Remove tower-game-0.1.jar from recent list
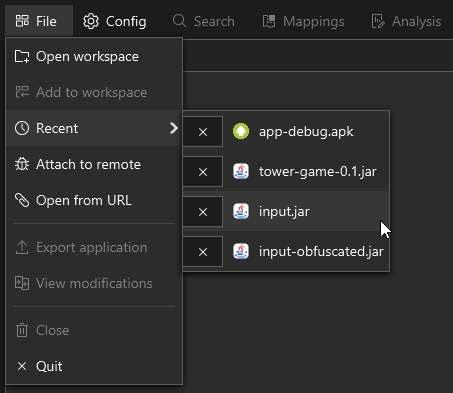This screenshot has width=453, height=393. tap(203, 172)
